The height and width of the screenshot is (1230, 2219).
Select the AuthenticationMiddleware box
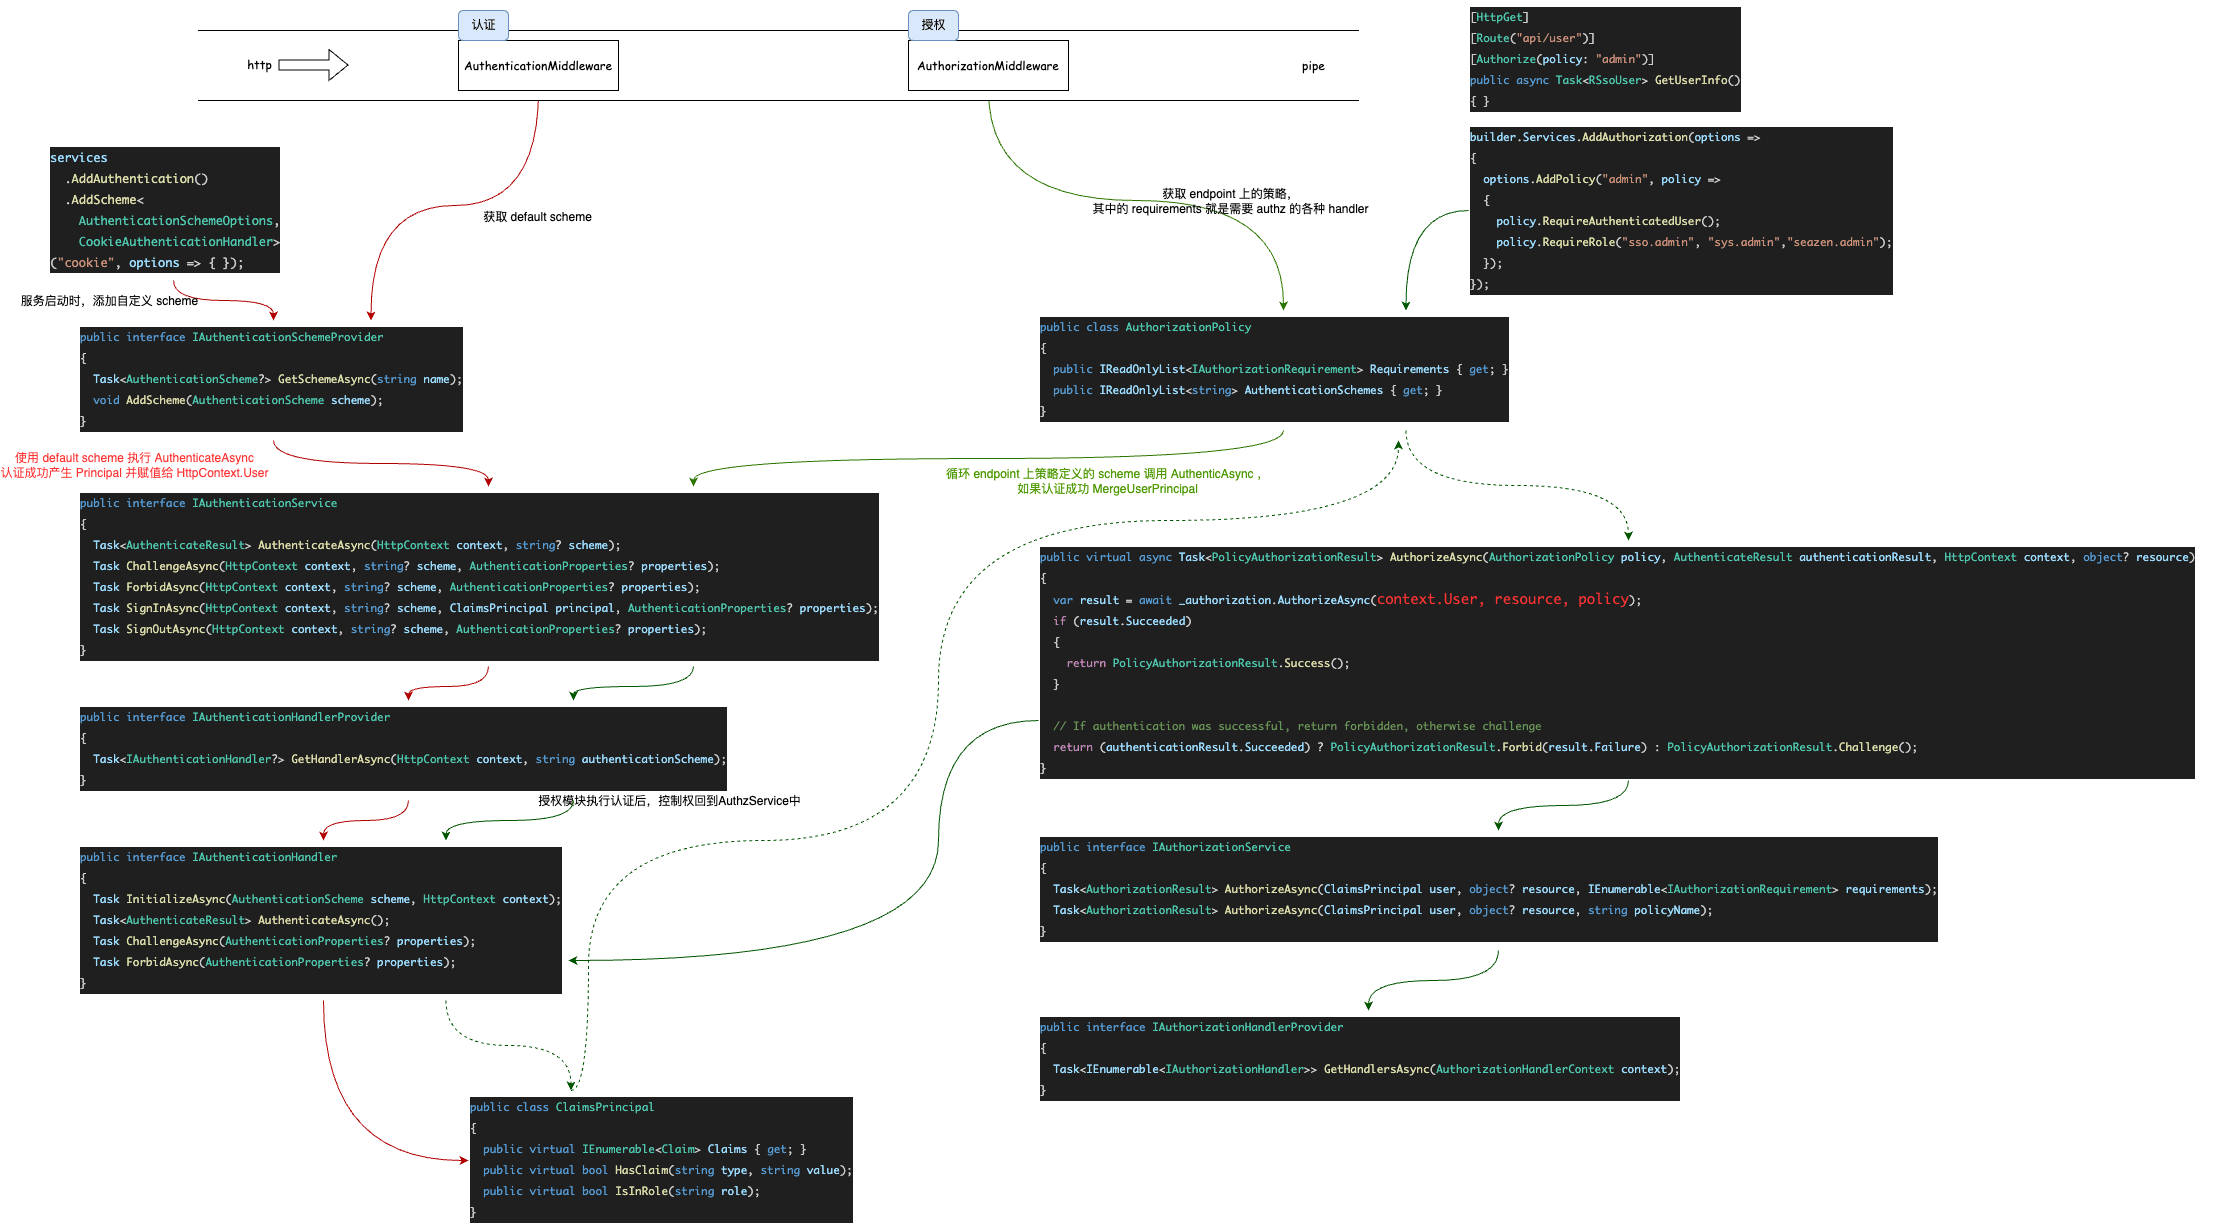click(538, 64)
